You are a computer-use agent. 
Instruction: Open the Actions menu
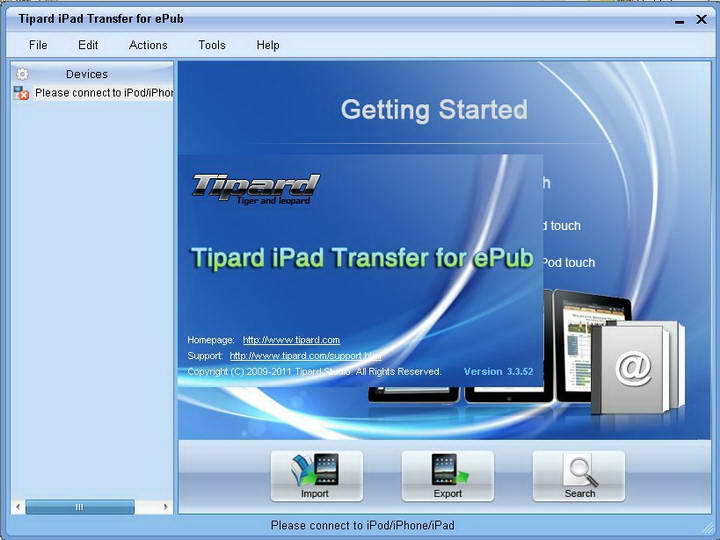148,45
